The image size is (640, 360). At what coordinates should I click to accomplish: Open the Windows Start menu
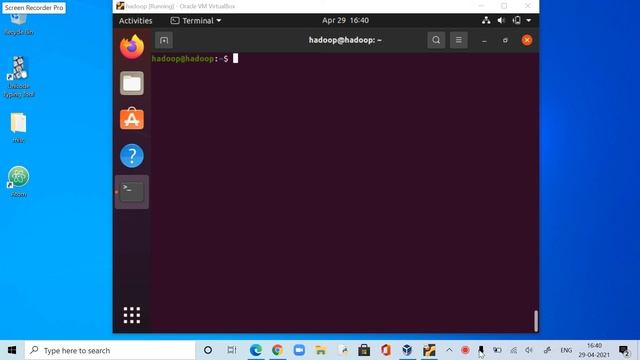pyautogui.click(x=12, y=350)
